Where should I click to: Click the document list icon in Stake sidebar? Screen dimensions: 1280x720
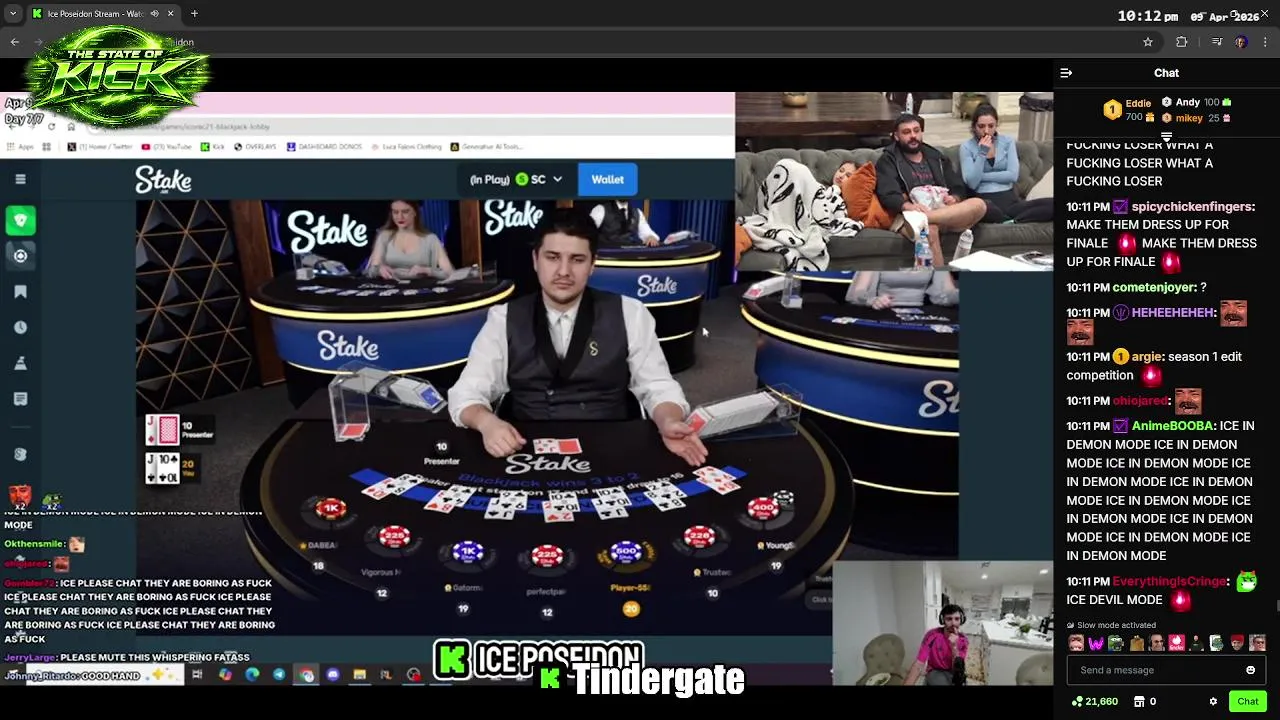tap(20, 399)
